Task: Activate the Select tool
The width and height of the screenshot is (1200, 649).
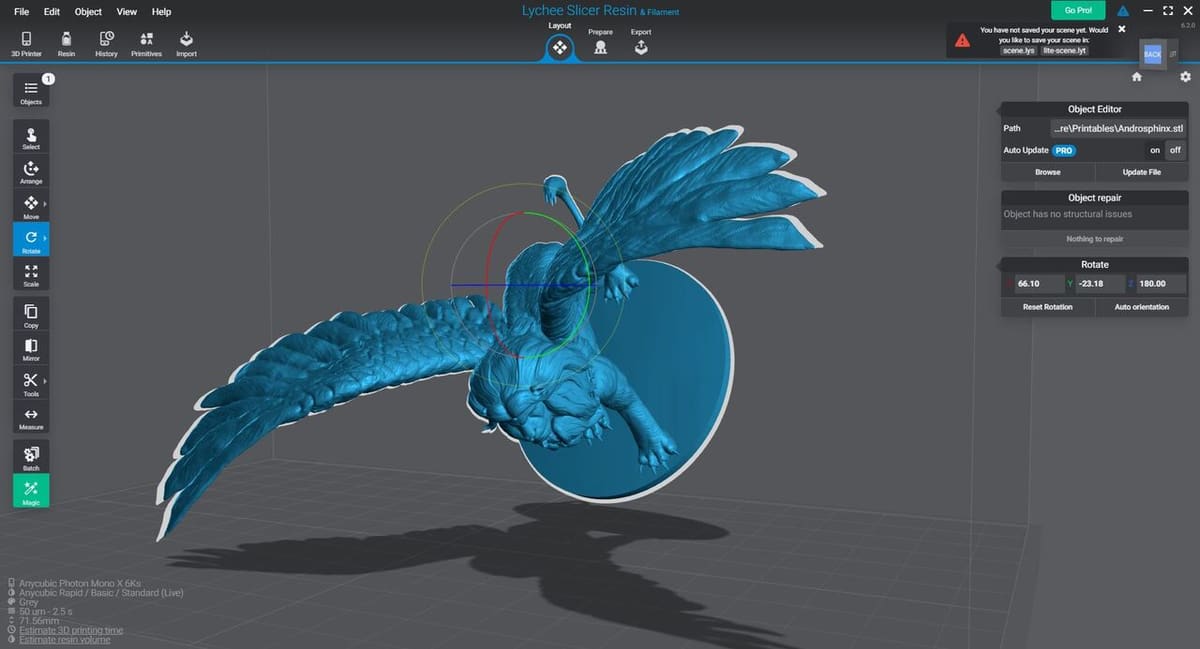Action: [31, 138]
